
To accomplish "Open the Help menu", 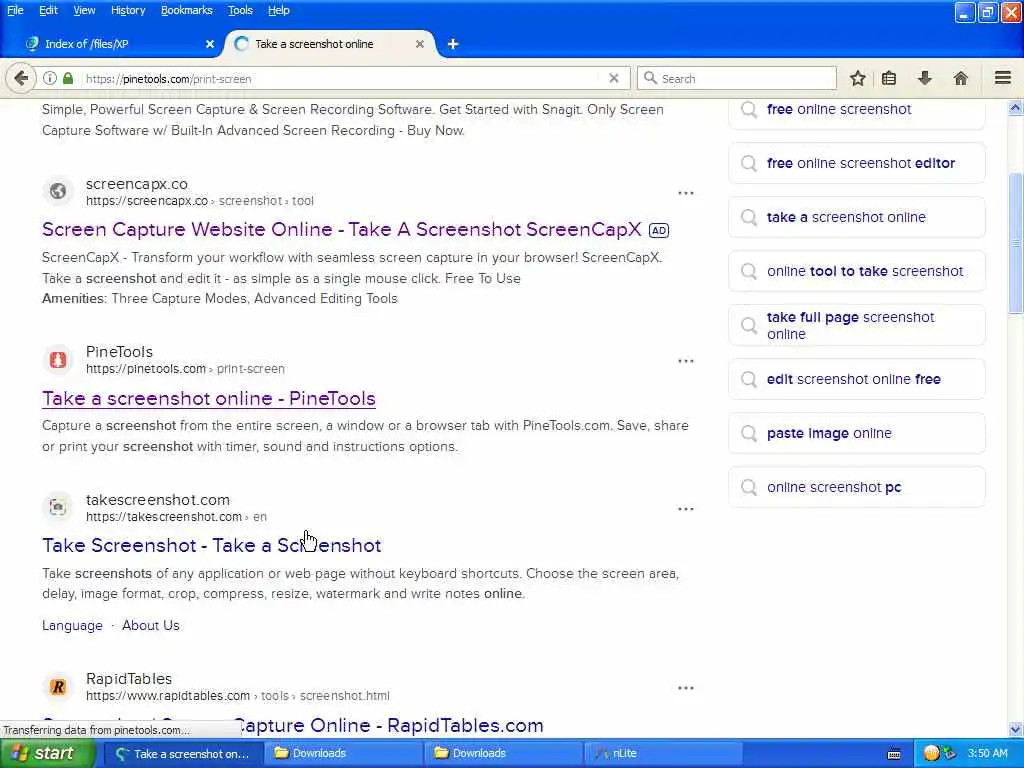I will 279,10.
